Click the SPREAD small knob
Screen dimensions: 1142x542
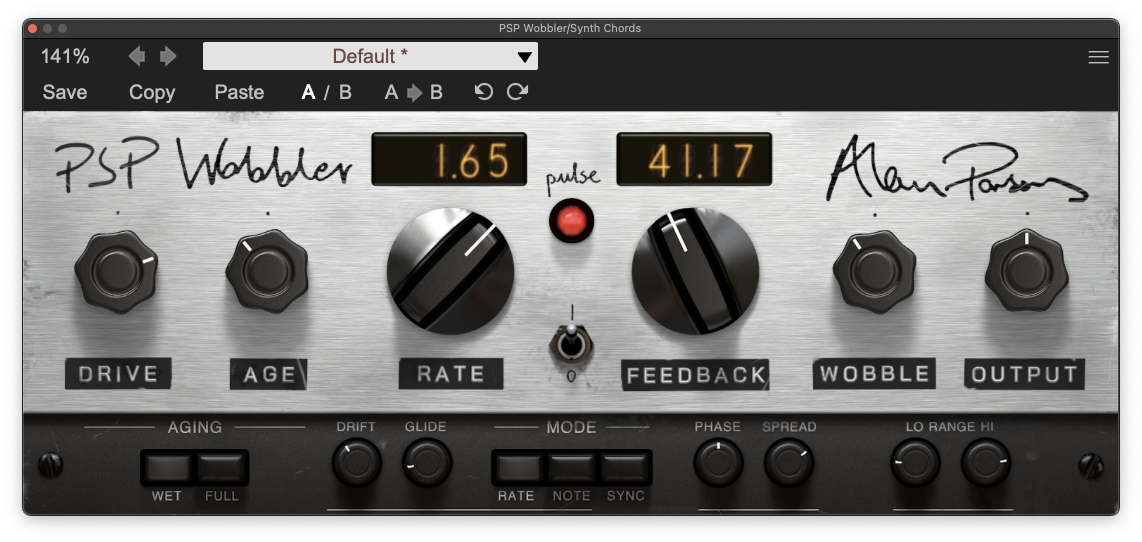(x=789, y=463)
